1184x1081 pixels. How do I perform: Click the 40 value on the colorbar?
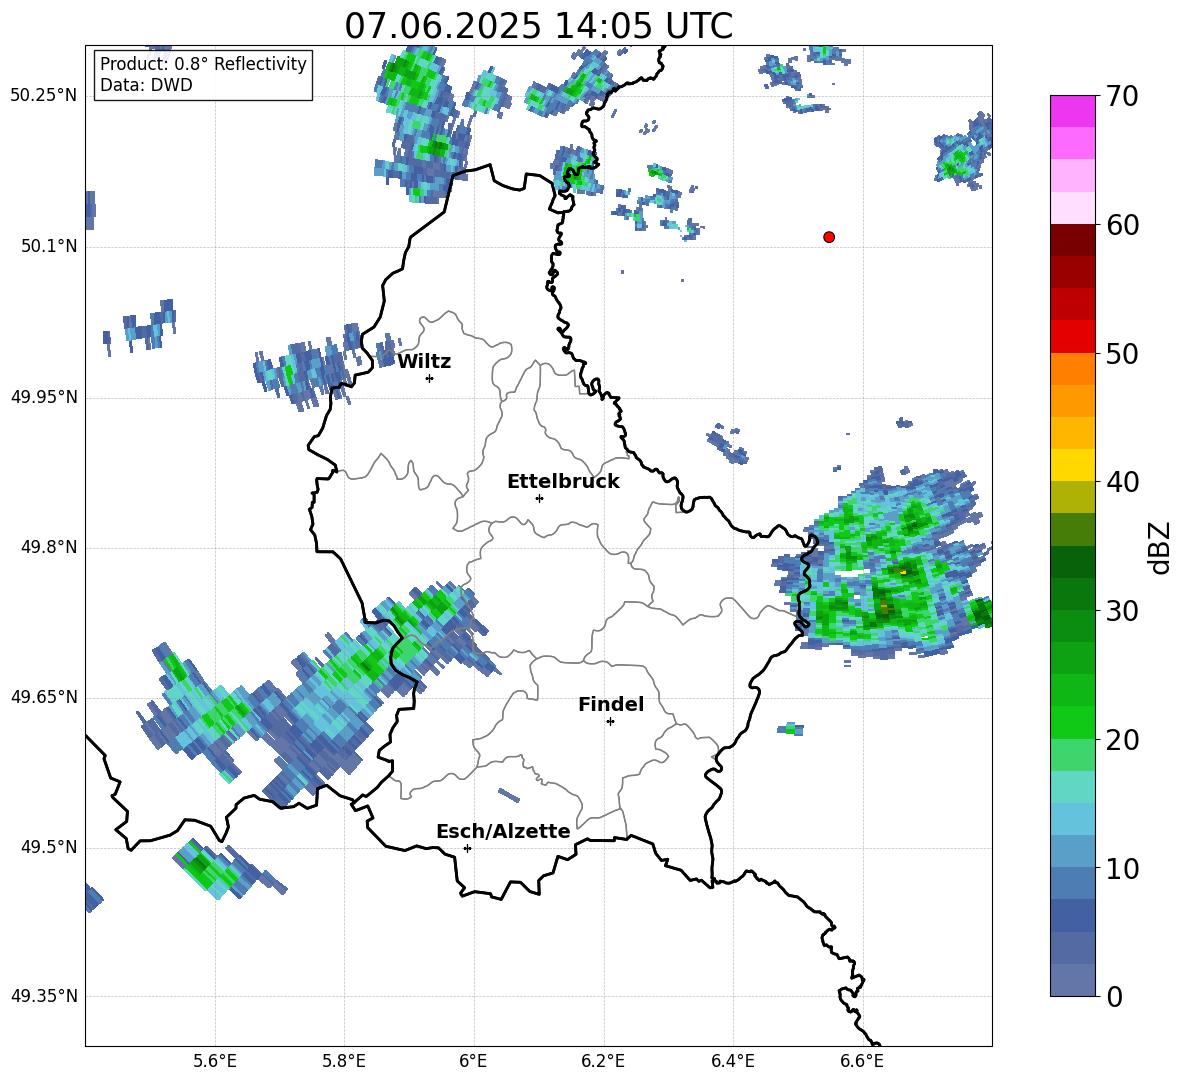coord(1122,482)
